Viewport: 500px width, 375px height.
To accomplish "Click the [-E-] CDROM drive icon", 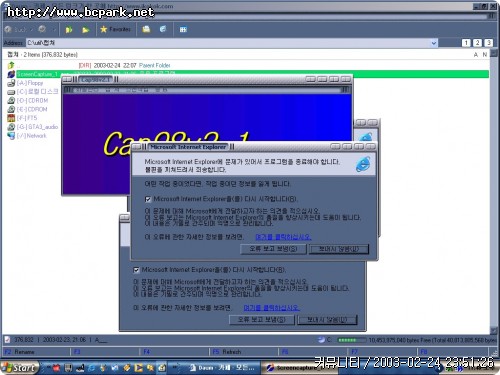I will pyautogui.click(x=11, y=109).
